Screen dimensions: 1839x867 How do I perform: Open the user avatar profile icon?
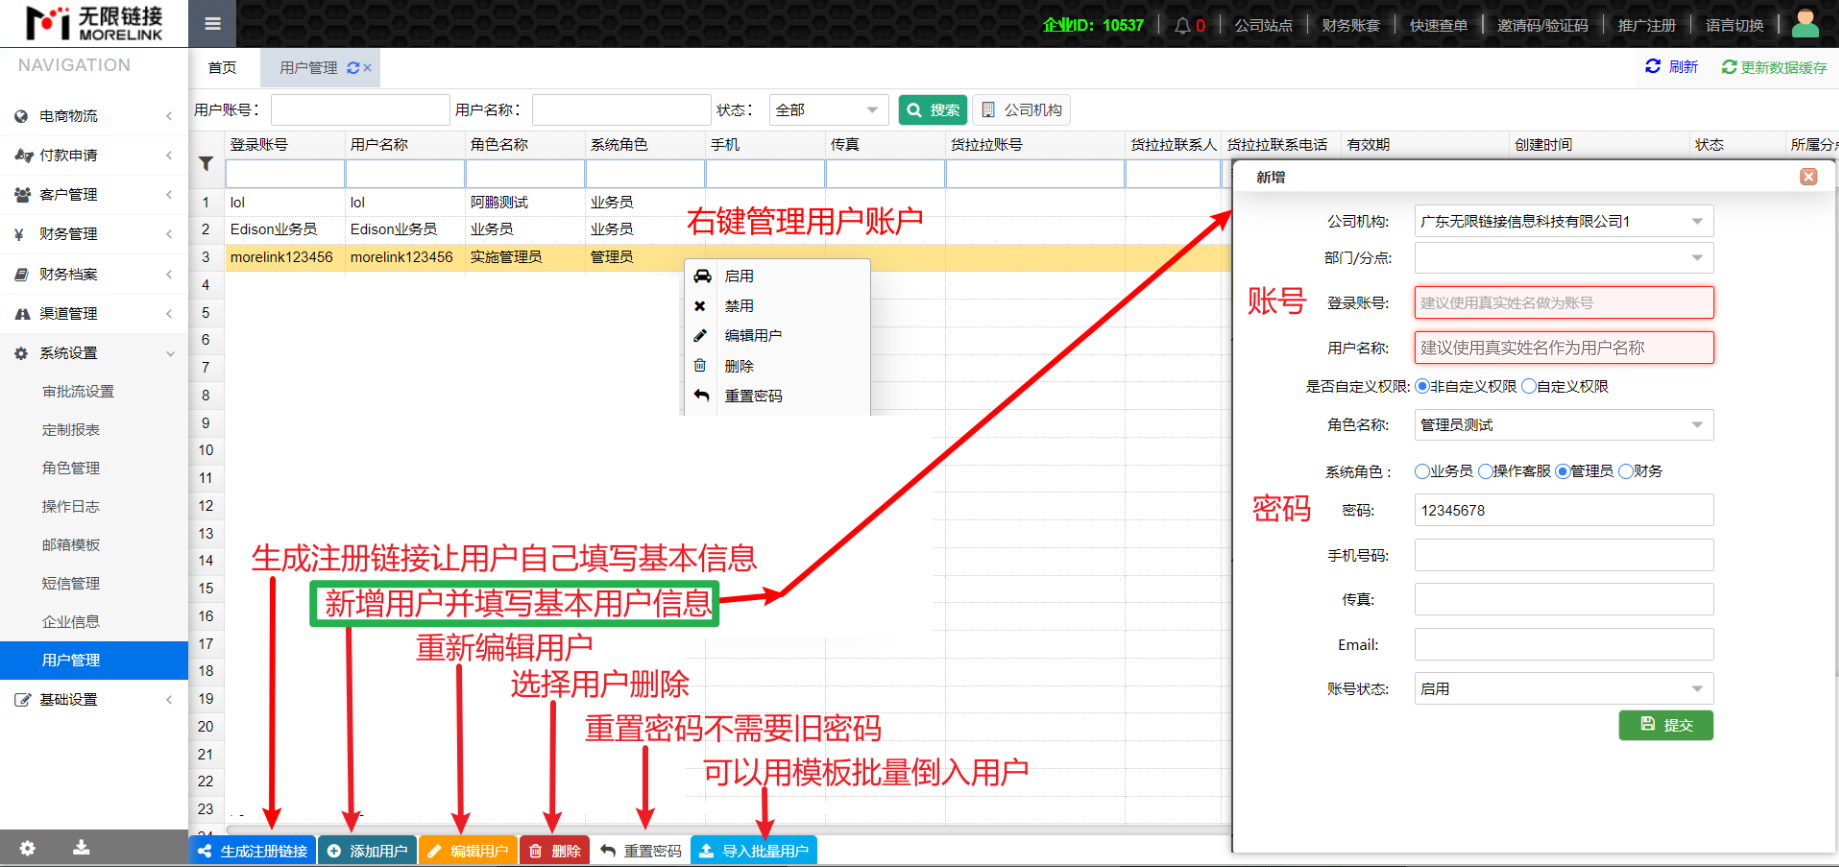tap(1805, 24)
